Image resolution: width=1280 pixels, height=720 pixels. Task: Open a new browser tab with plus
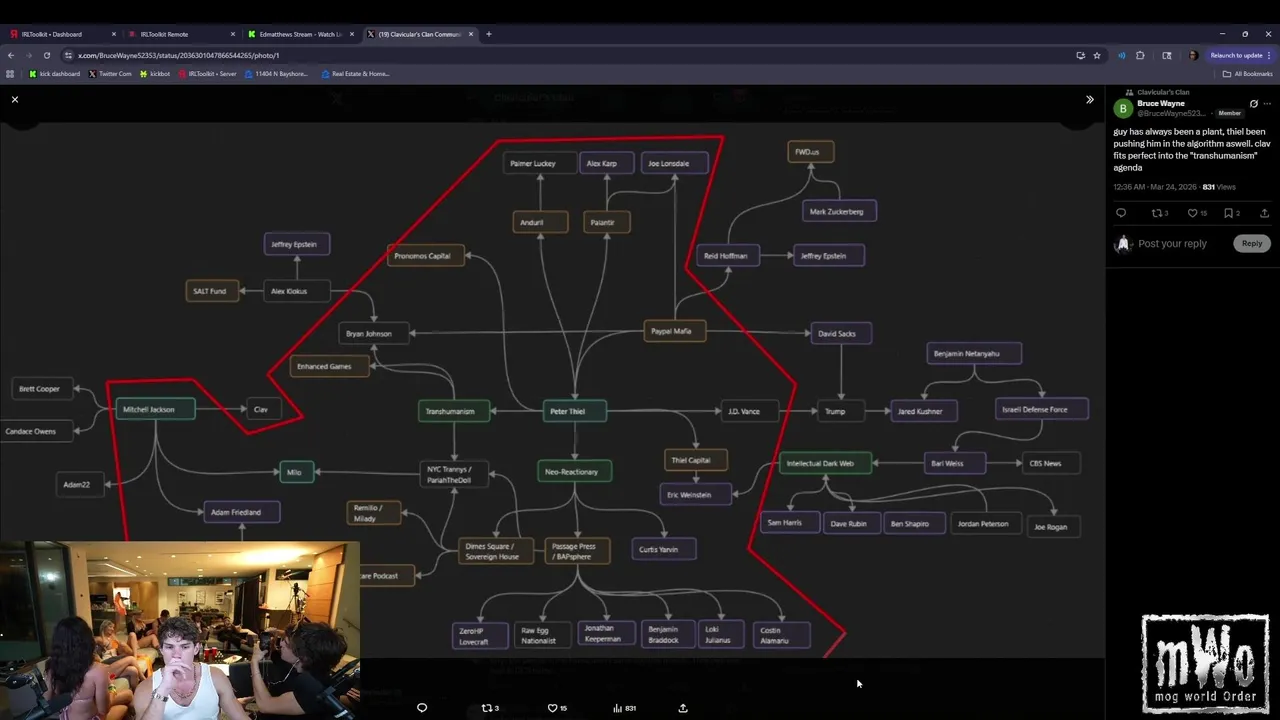coord(489,34)
